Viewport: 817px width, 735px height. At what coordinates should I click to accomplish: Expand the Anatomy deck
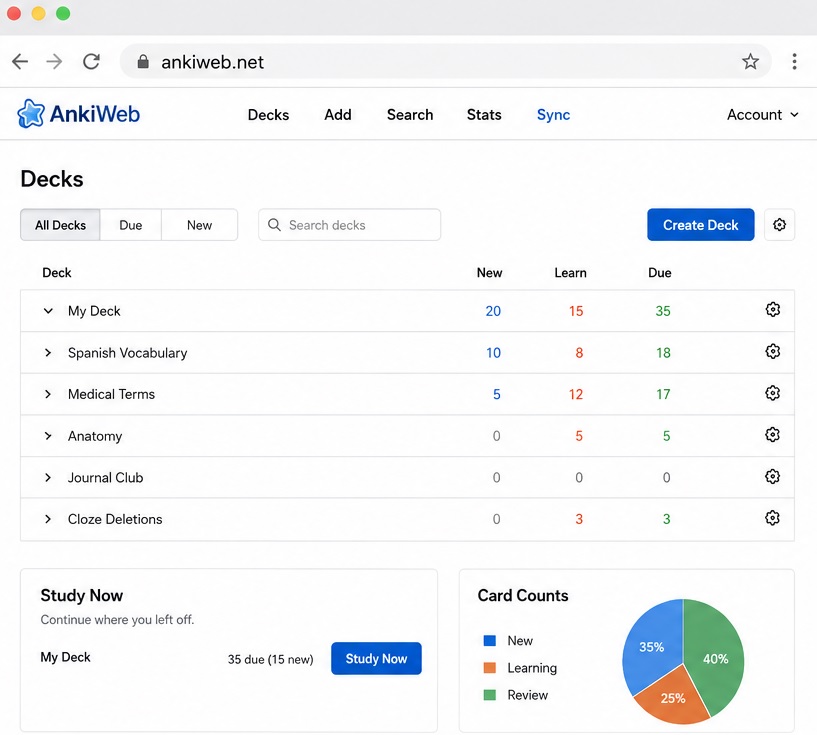point(48,436)
